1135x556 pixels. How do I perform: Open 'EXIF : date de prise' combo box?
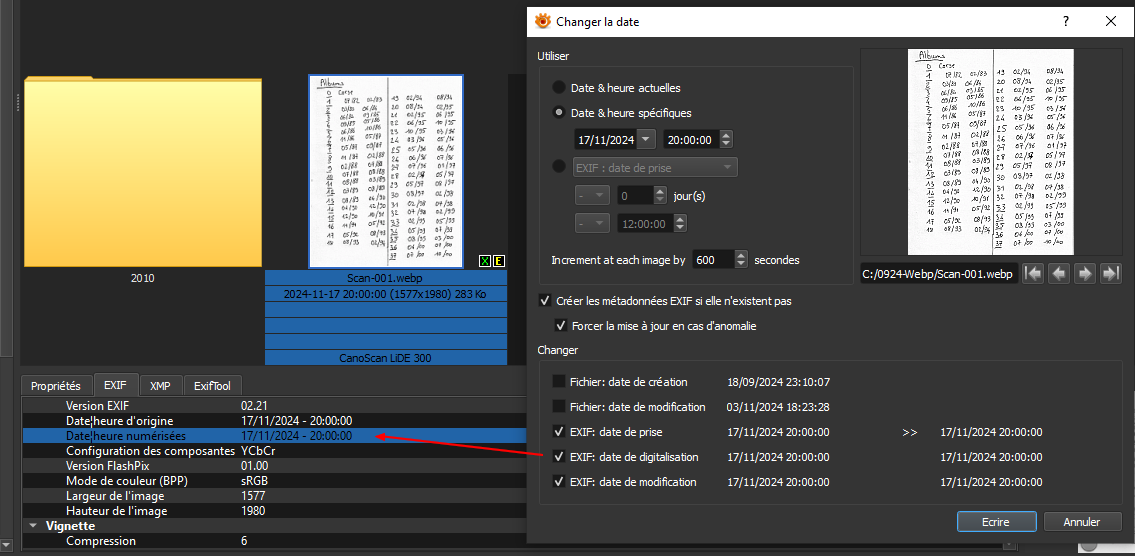(x=654, y=167)
